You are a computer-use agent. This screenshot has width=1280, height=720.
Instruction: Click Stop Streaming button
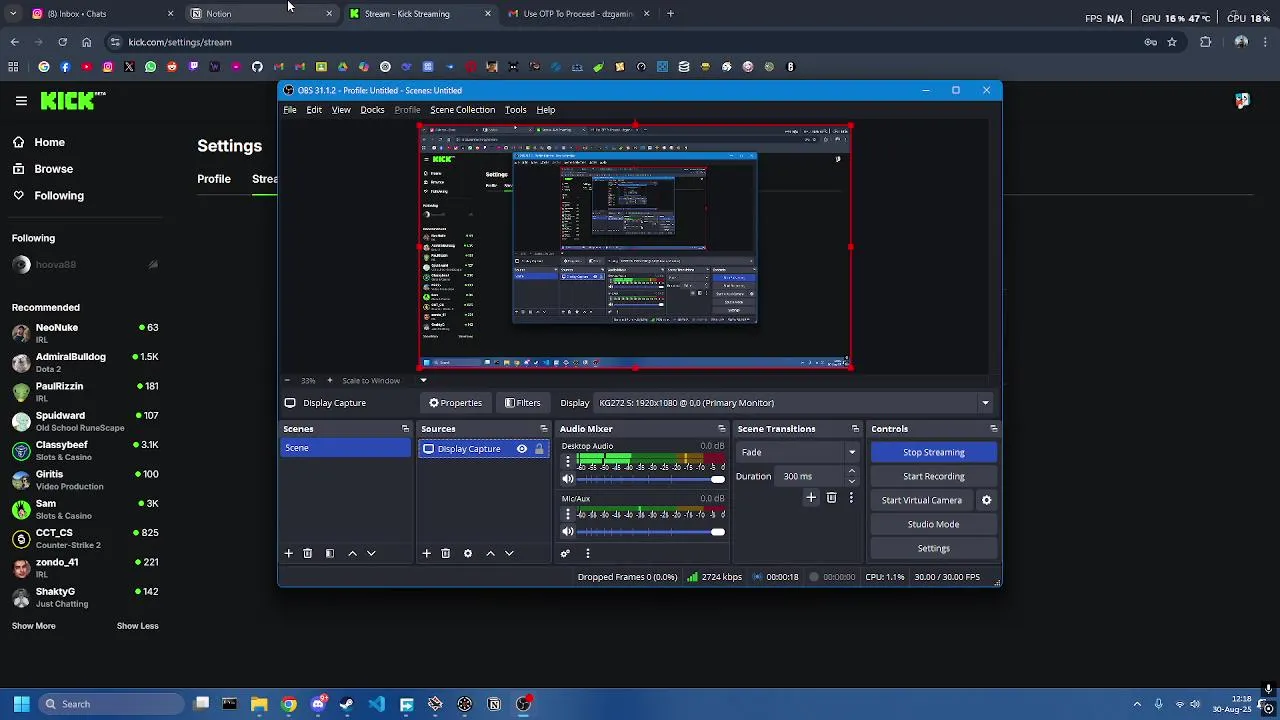[933, 452]
